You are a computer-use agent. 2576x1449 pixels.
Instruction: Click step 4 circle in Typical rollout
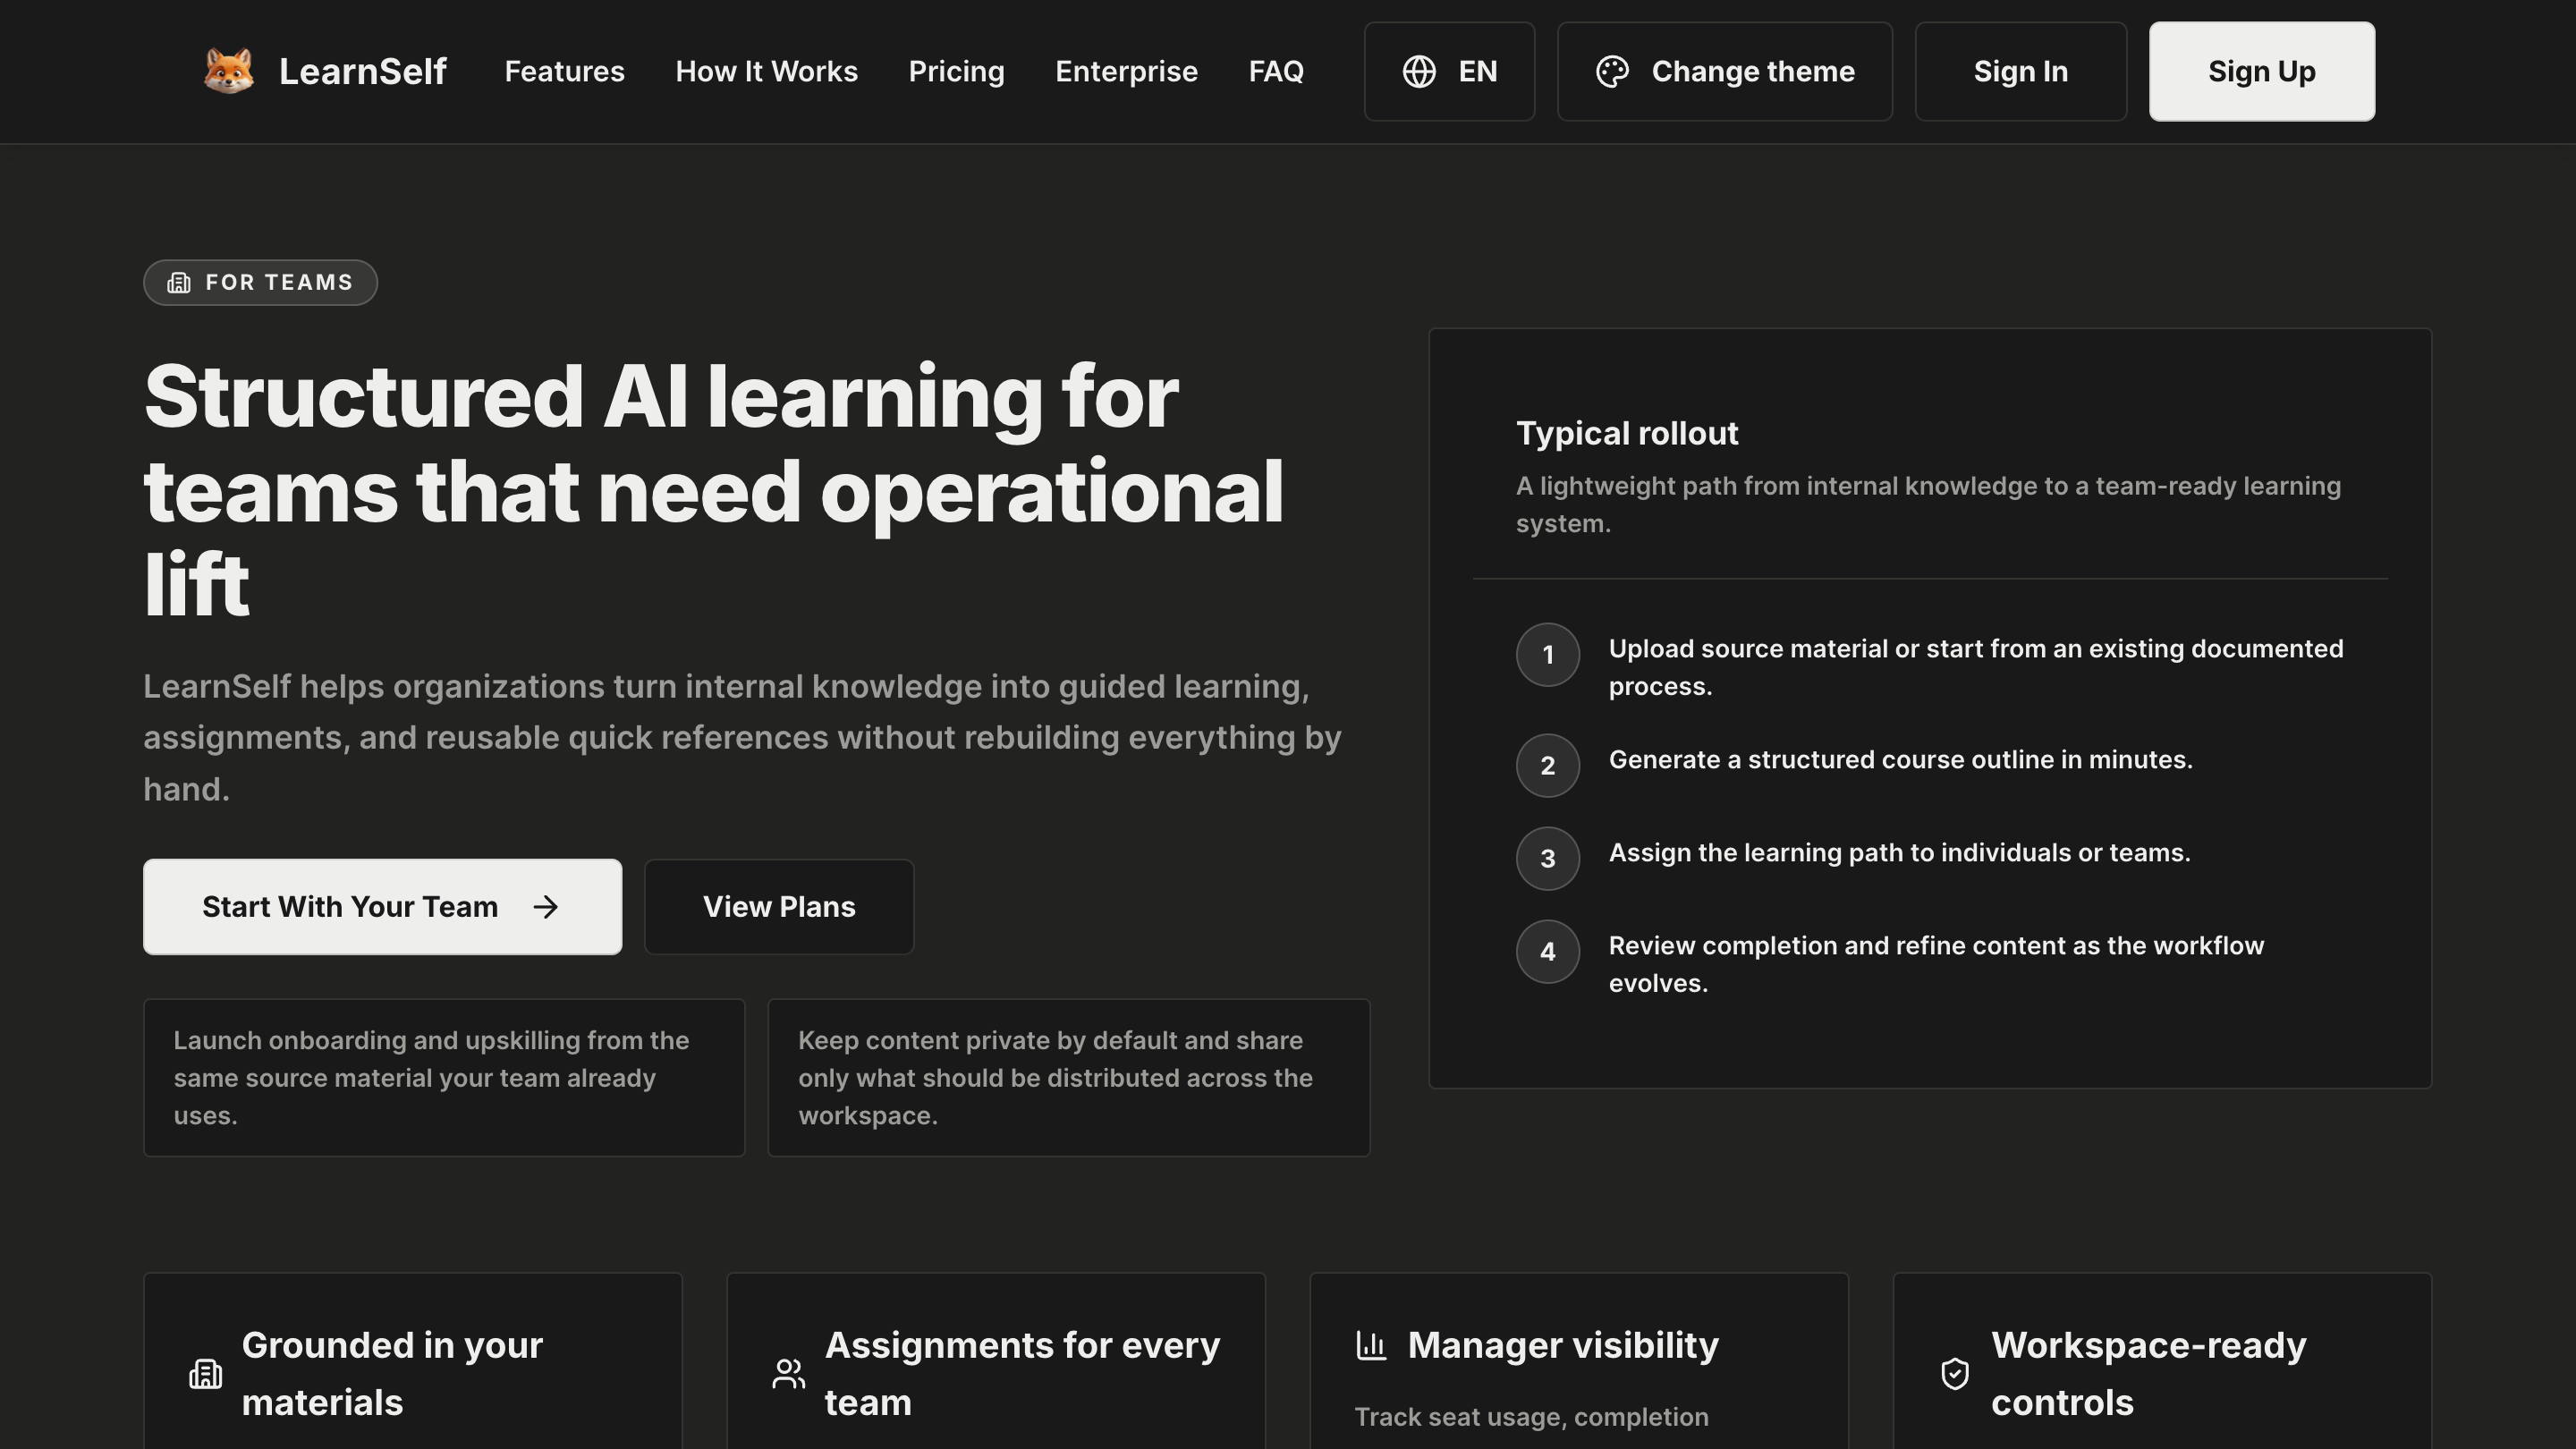1548,952
